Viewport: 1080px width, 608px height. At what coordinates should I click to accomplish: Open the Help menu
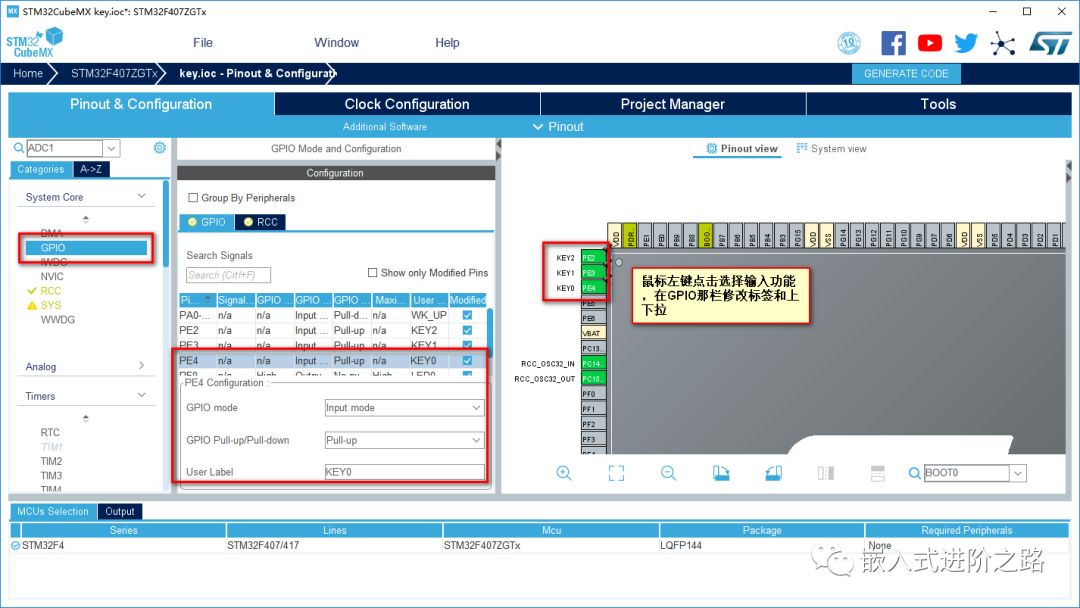[x=447, y=43]
